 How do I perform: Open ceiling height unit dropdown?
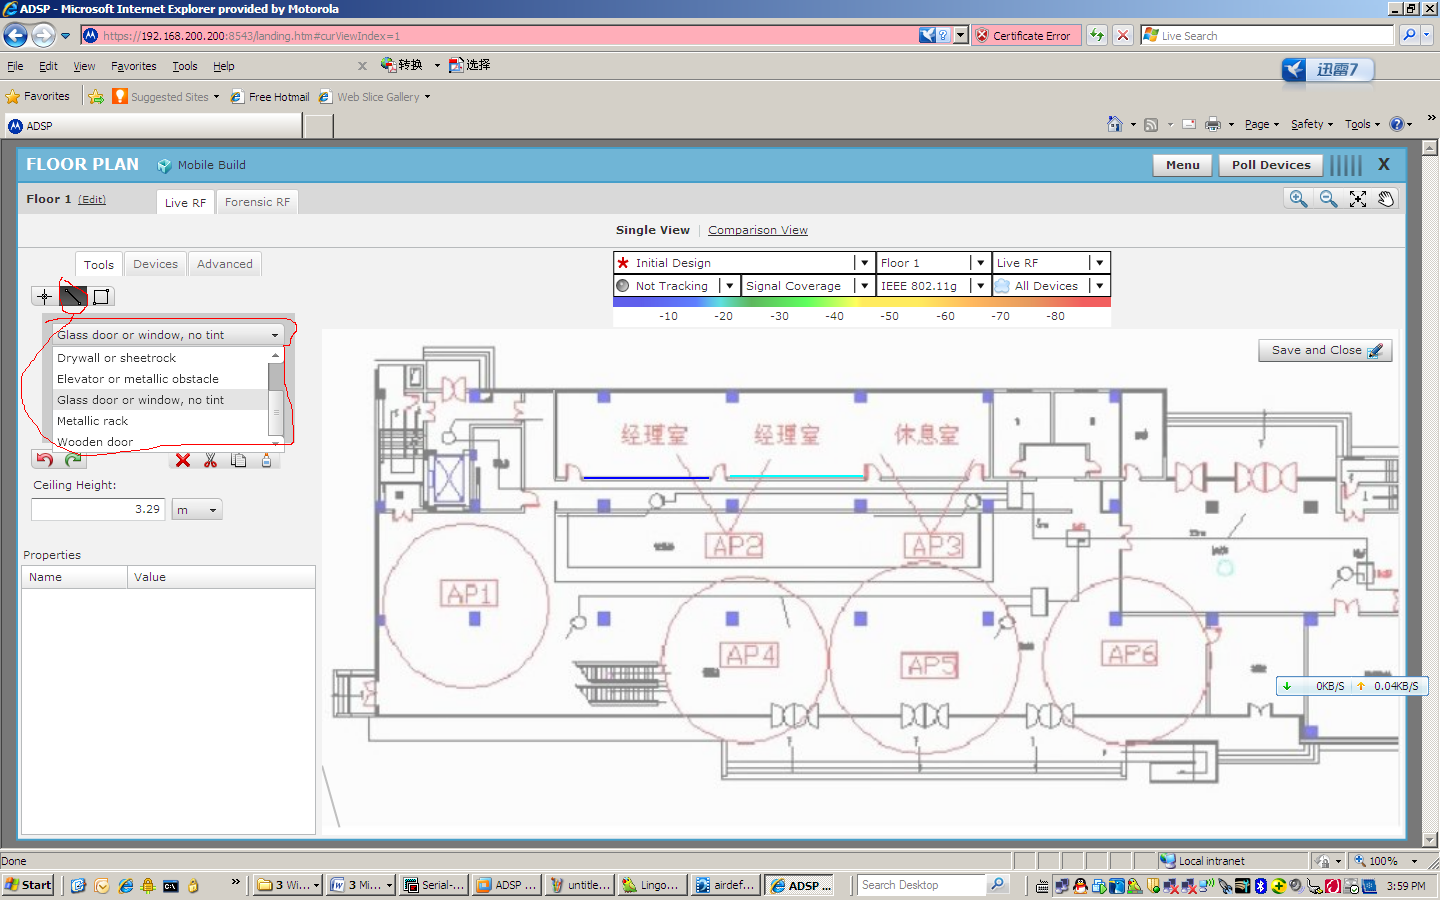[197, 510]
